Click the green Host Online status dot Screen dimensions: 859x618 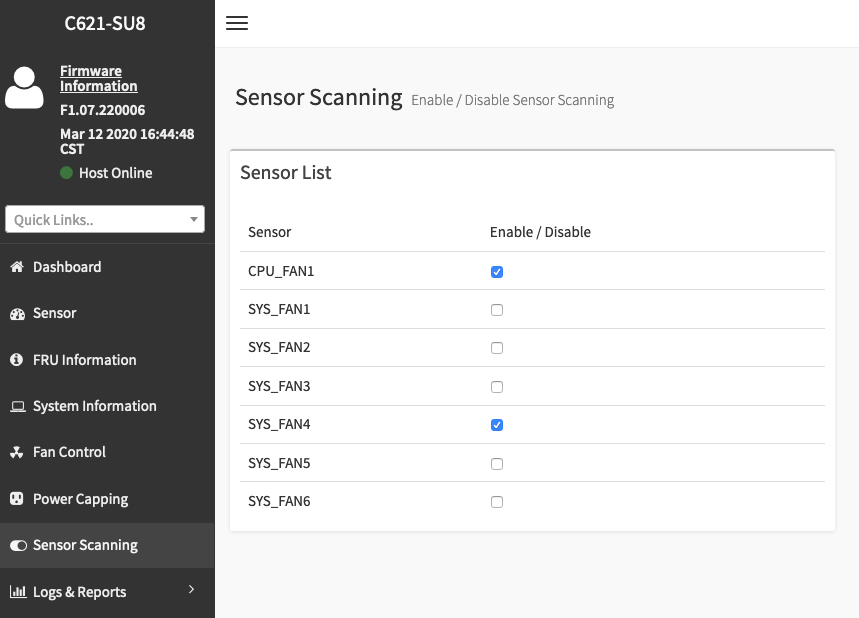pyautogui.click(x=66, y=173)
